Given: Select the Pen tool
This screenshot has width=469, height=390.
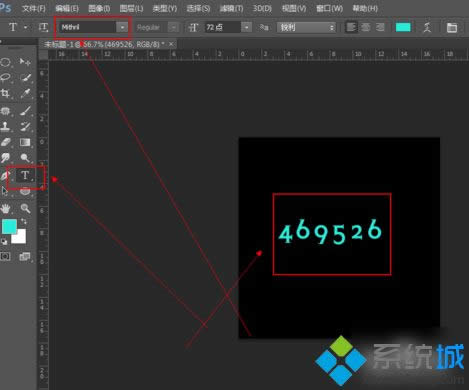Looking at the screenshot, I should tap(4, 175).
